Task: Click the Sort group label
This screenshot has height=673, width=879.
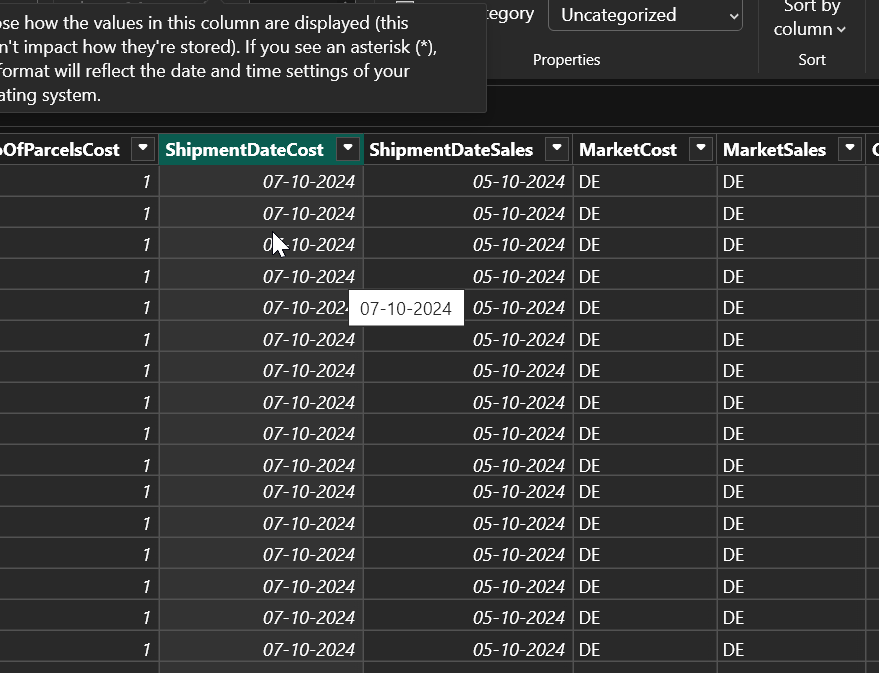Action: click(x=812, y=60)
